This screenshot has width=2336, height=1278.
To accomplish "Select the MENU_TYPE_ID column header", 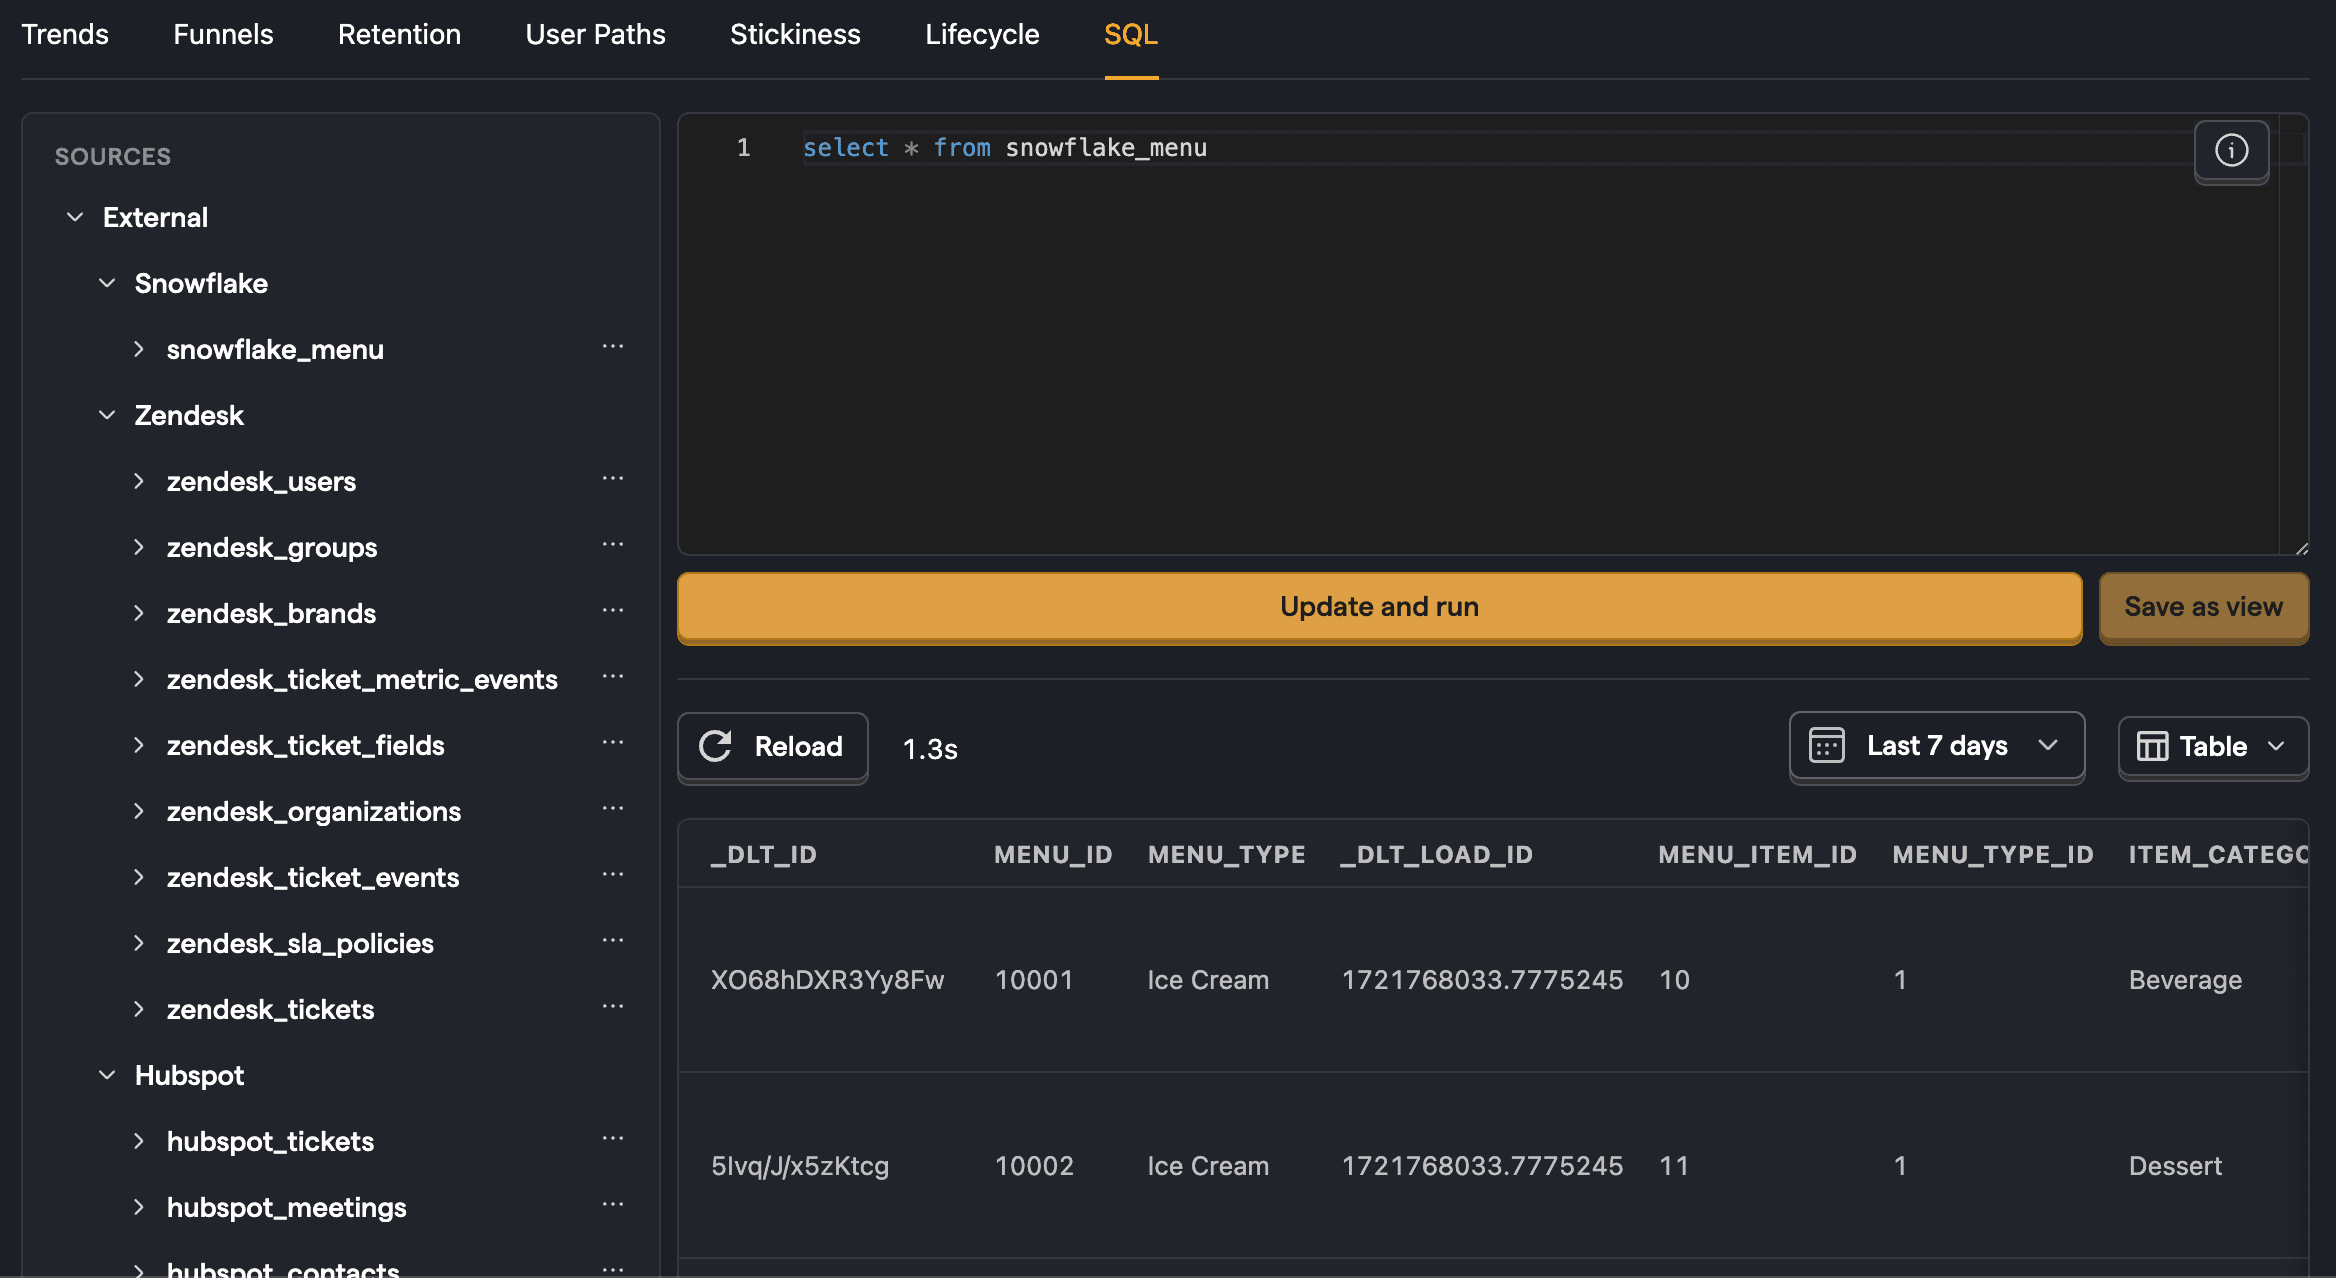I will point(1993,855).
